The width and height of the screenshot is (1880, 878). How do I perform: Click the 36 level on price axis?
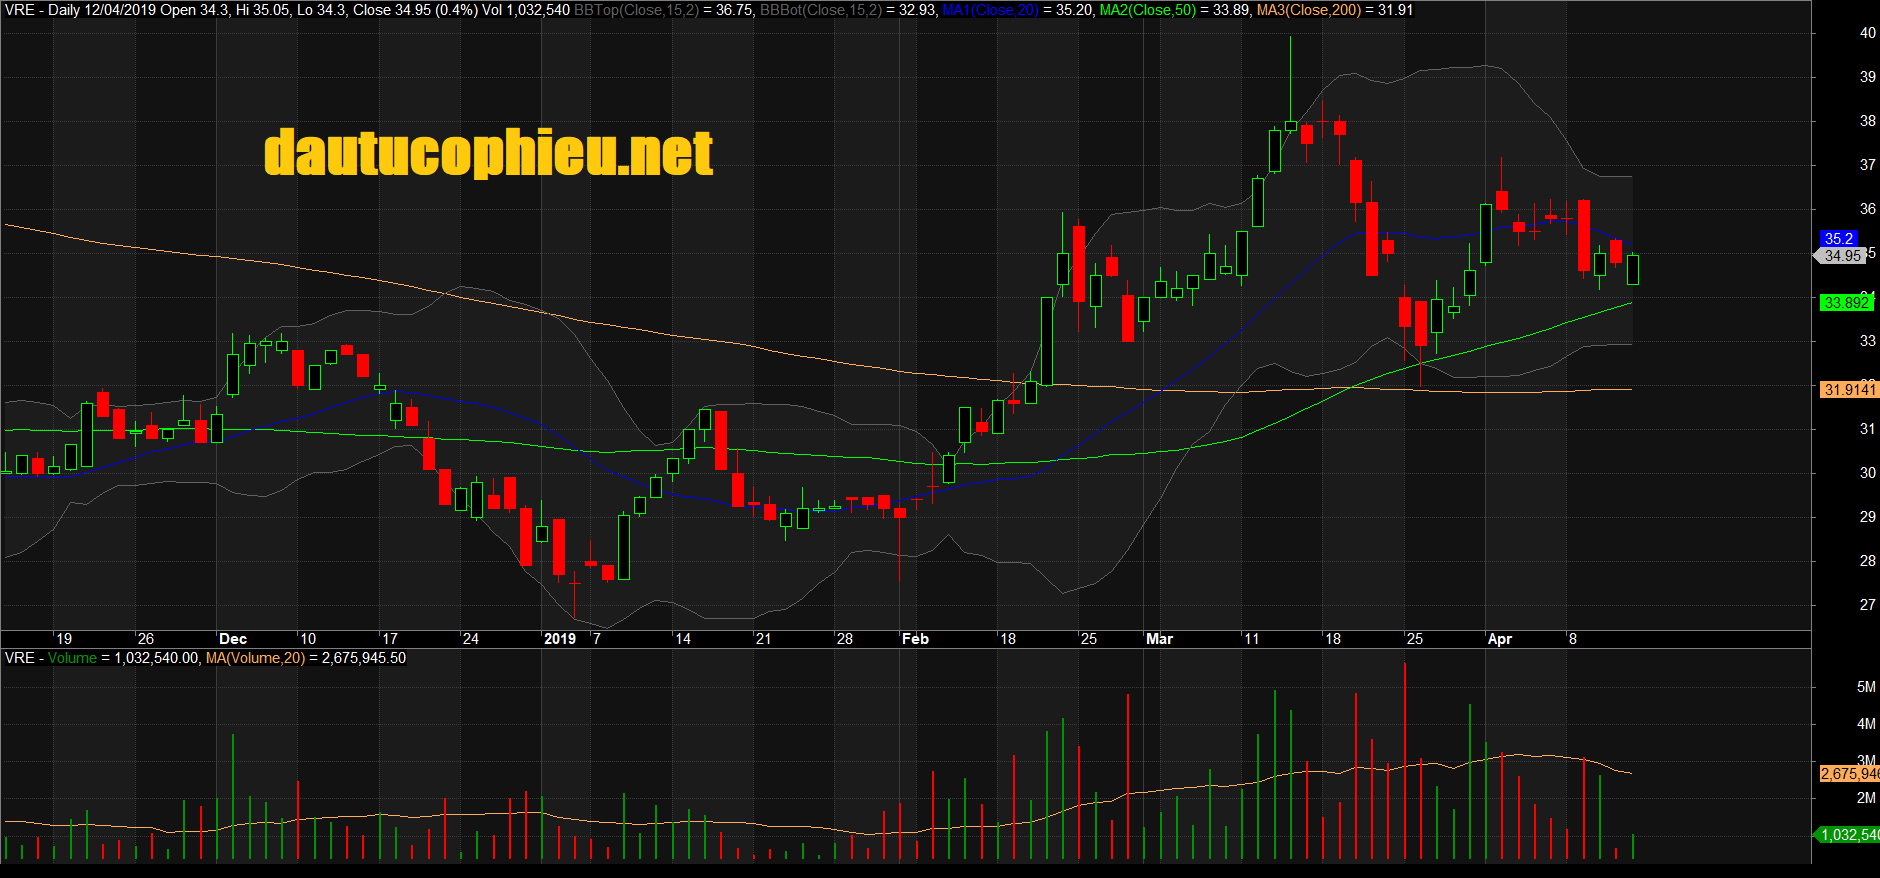pyautogui.click(x=1867, y=209)
